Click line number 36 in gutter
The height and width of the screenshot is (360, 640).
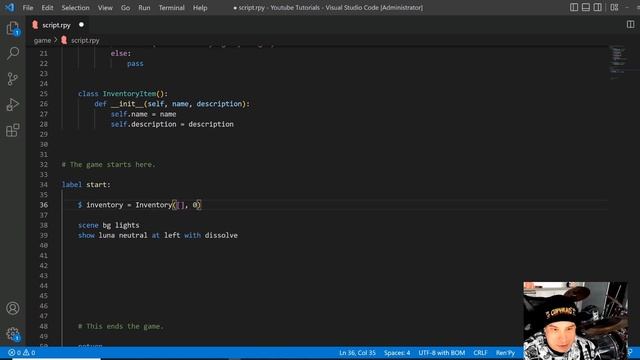(x=44, y=205)
